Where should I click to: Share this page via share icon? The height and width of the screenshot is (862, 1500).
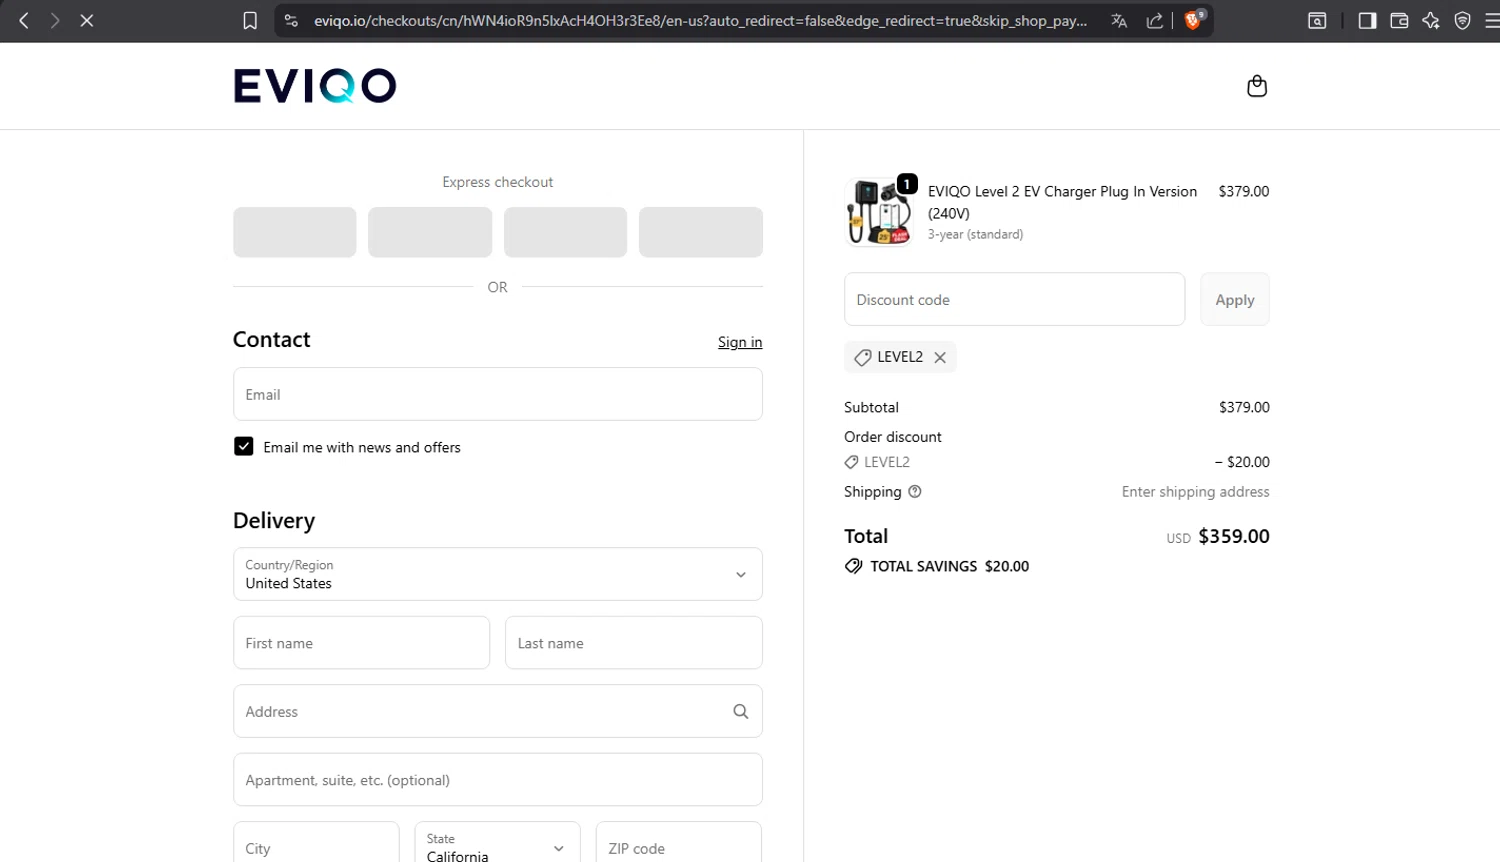point(1155,20)
